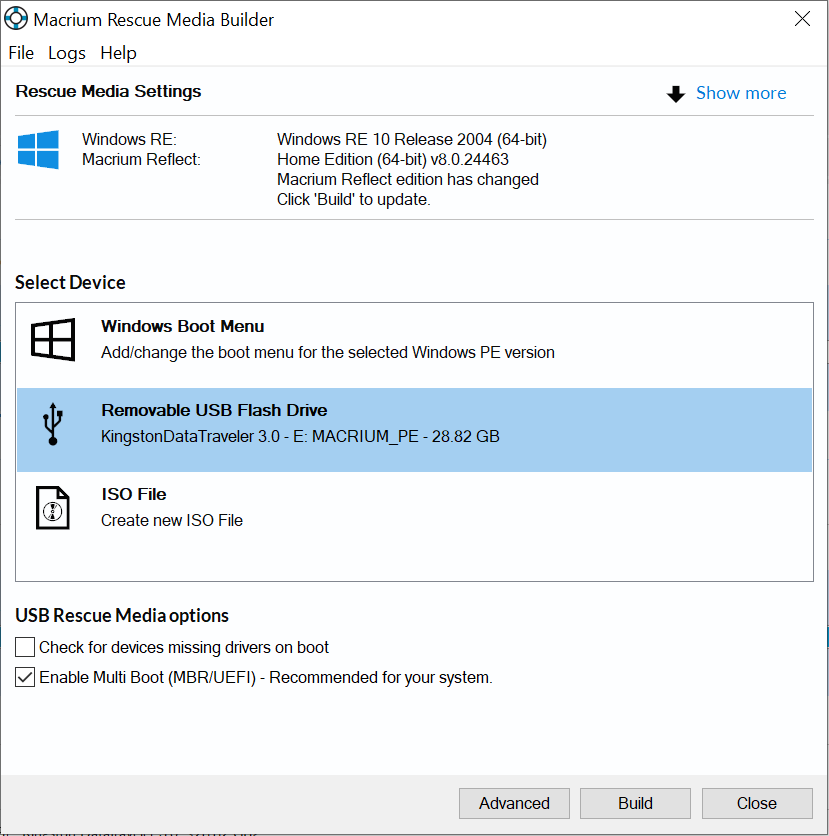Screen dimensions: 829x836
Task: Expand settings with Show more link
Action: click(740, 93)
